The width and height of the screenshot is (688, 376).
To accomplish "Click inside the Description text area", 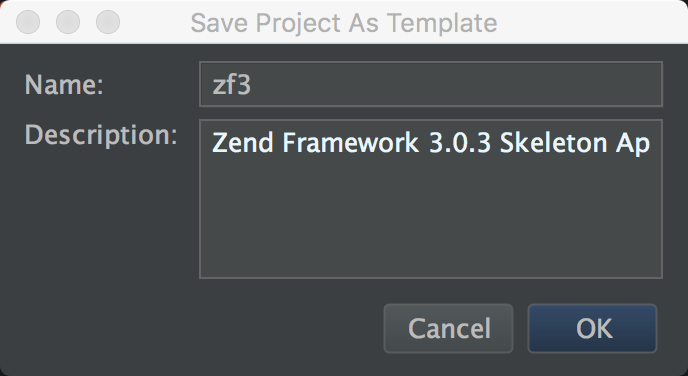I will 431,199.
